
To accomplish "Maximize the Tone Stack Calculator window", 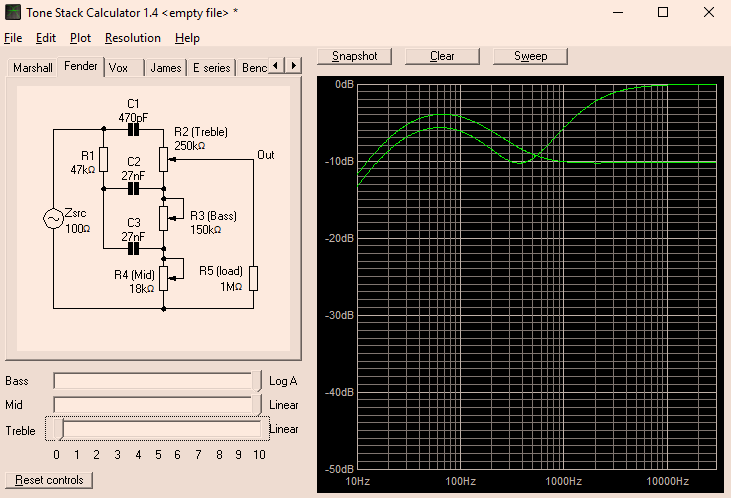I will pos(663,13).
